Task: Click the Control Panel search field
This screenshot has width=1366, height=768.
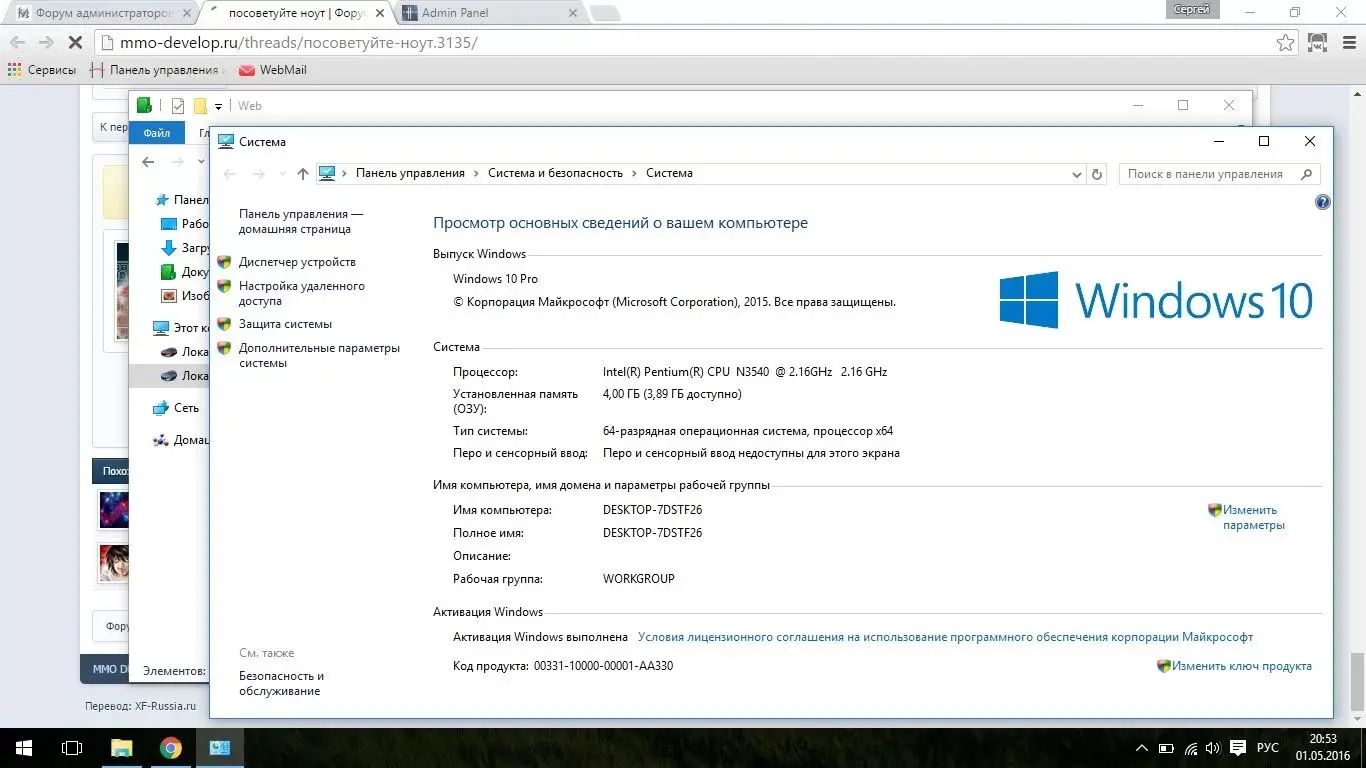Action: point(1219,174)
